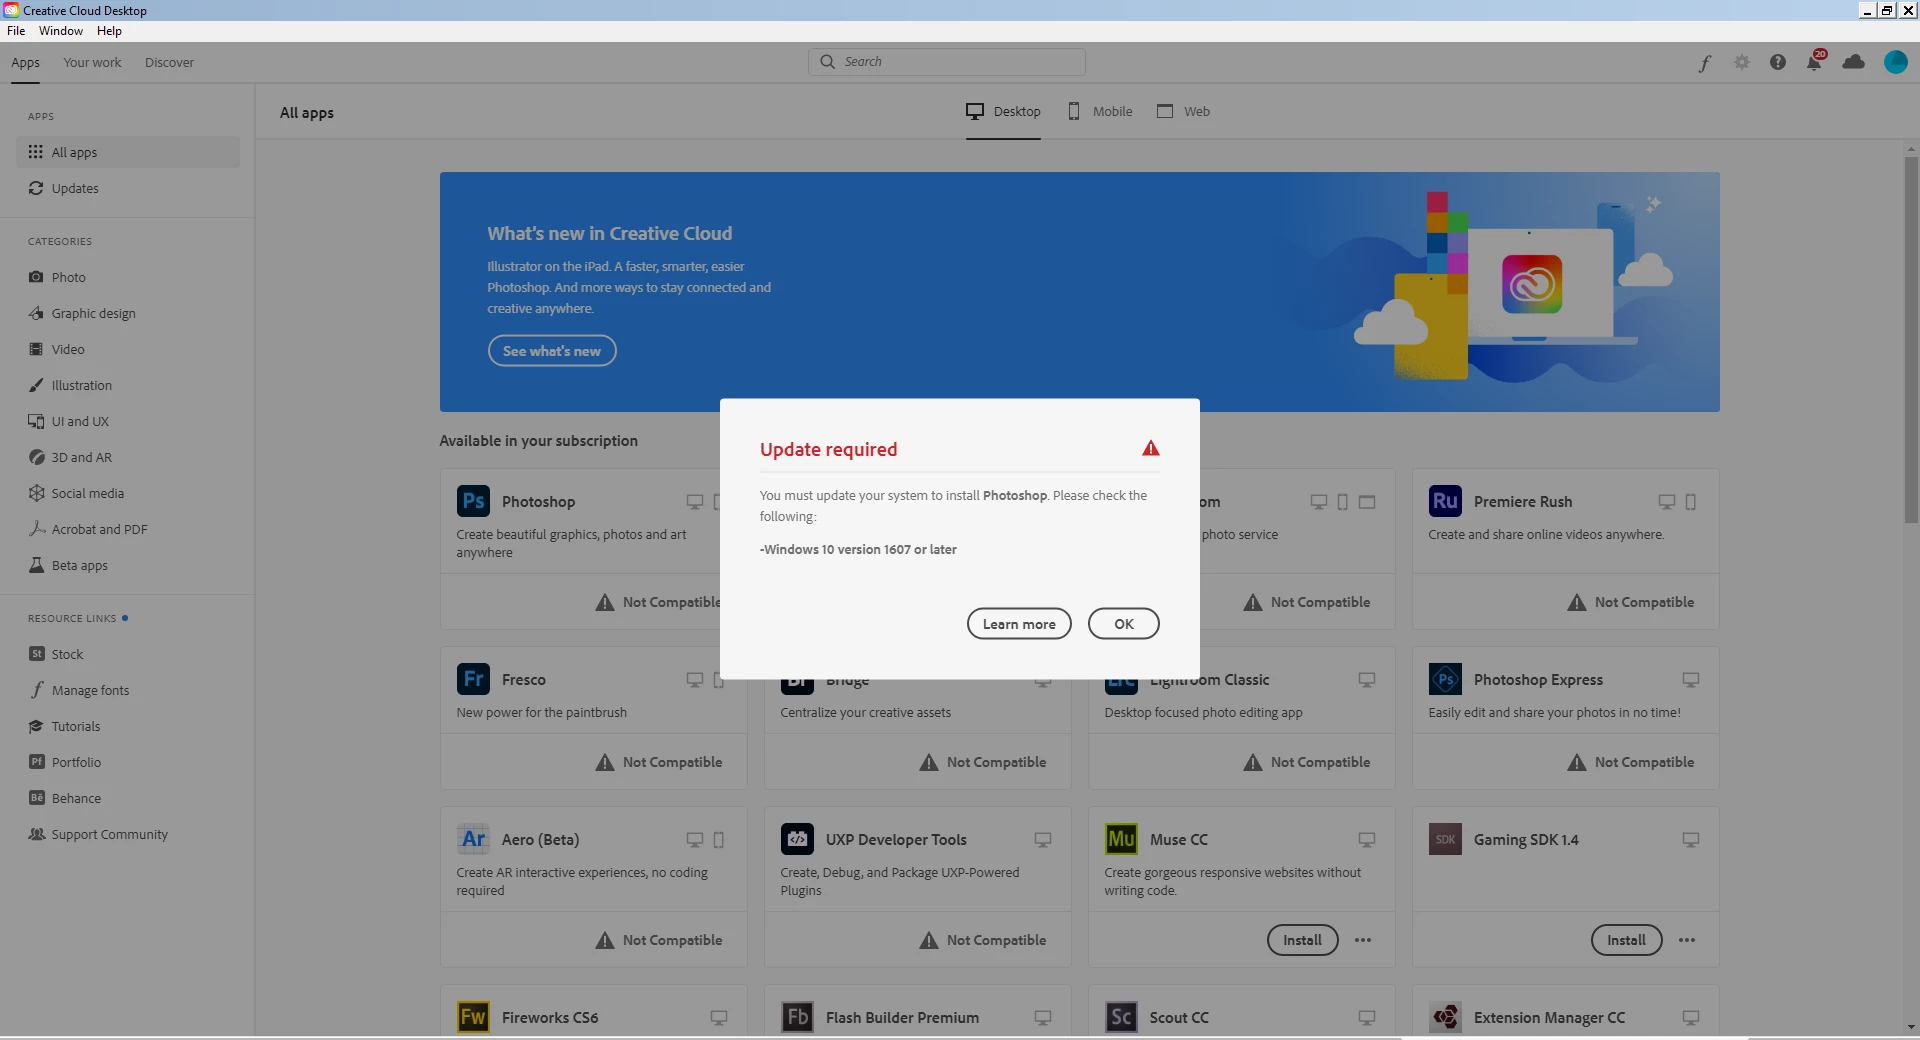The height and width of the screenshot is (1040, 1920).
Task: Click the fonts icon in top bar
Action: (1705, 62)
